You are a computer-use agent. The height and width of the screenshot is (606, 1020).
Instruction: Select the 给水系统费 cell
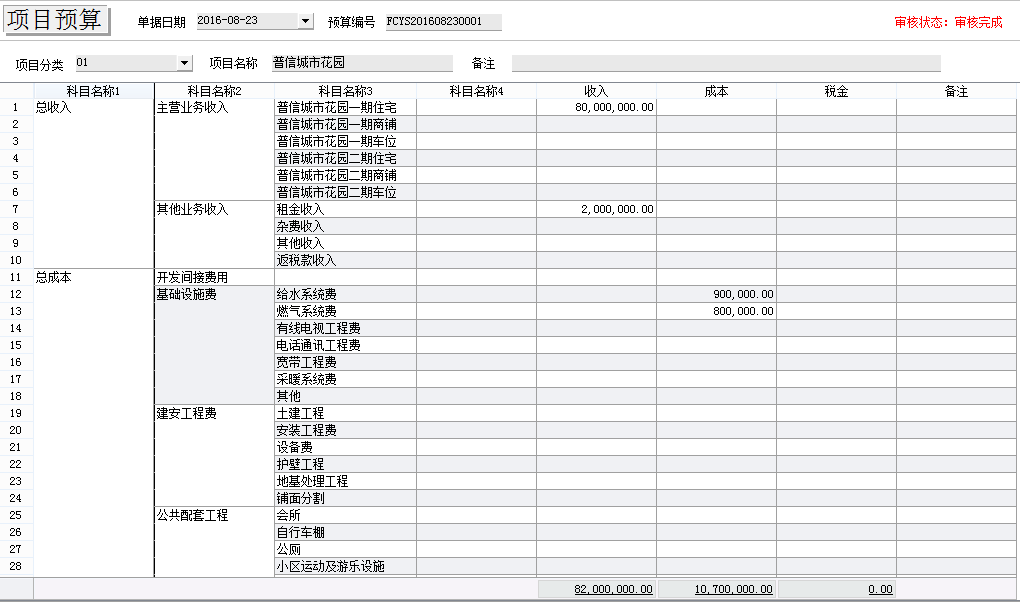pyautogui.click(x=345, y=294)
